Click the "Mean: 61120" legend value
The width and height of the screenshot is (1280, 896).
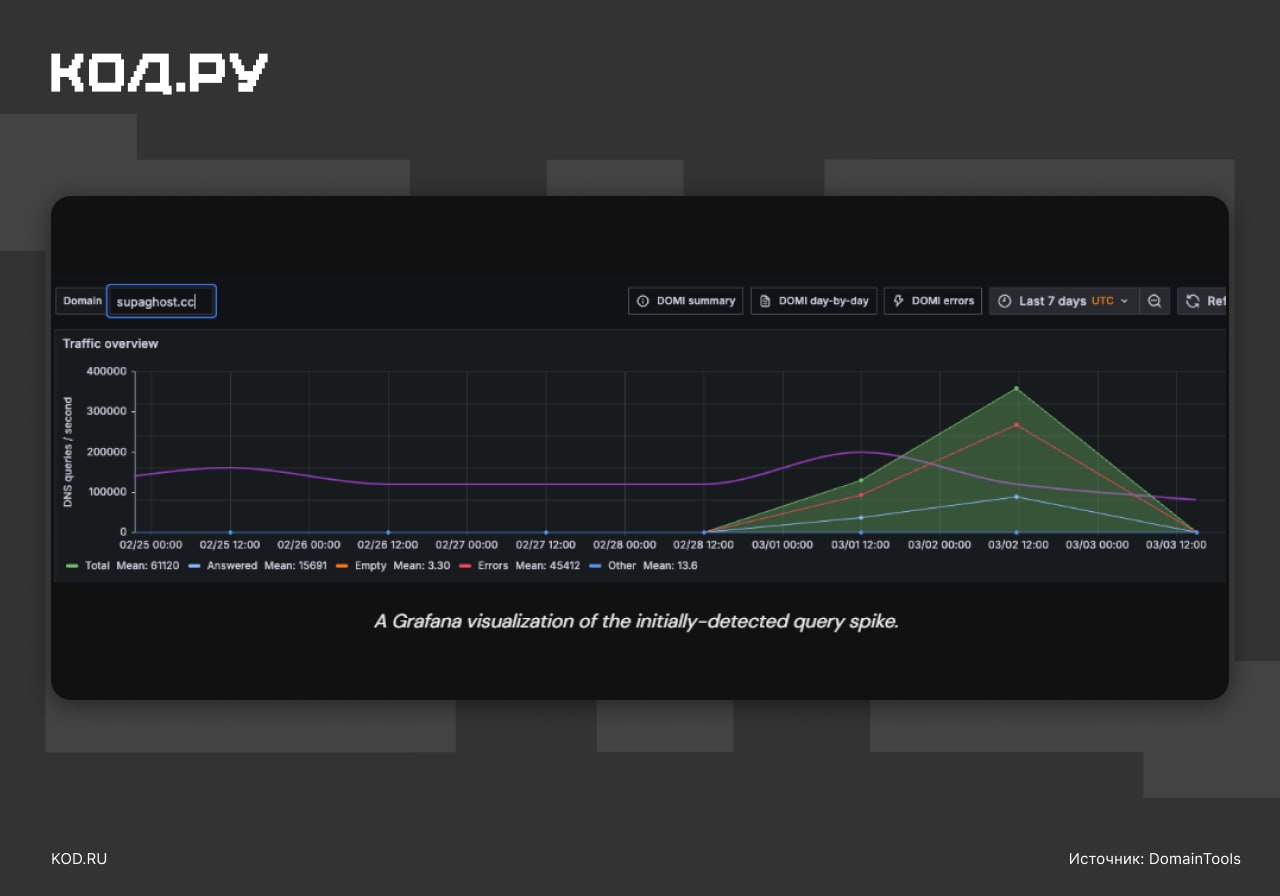[x=146, y=566]
